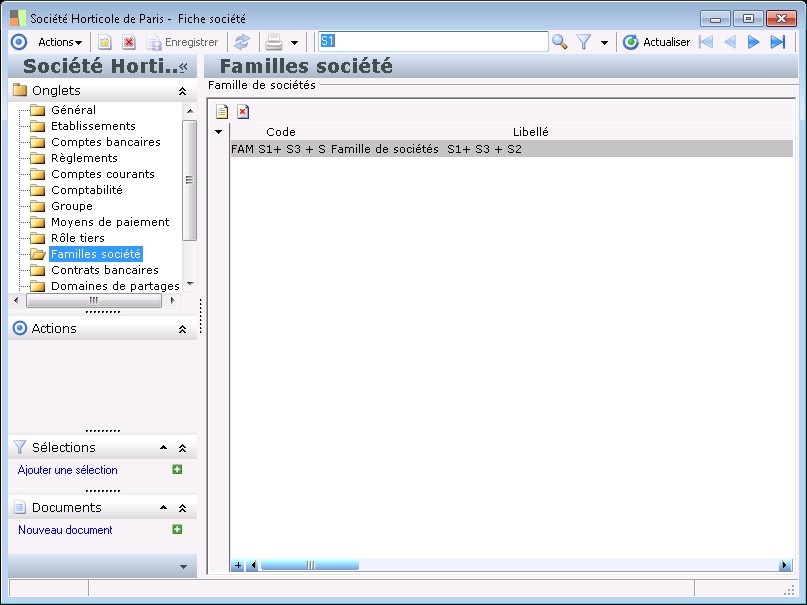Viewport: 807px width, 605px height.
Task: Open the grid column selector triangle
Action: [219, 132]
